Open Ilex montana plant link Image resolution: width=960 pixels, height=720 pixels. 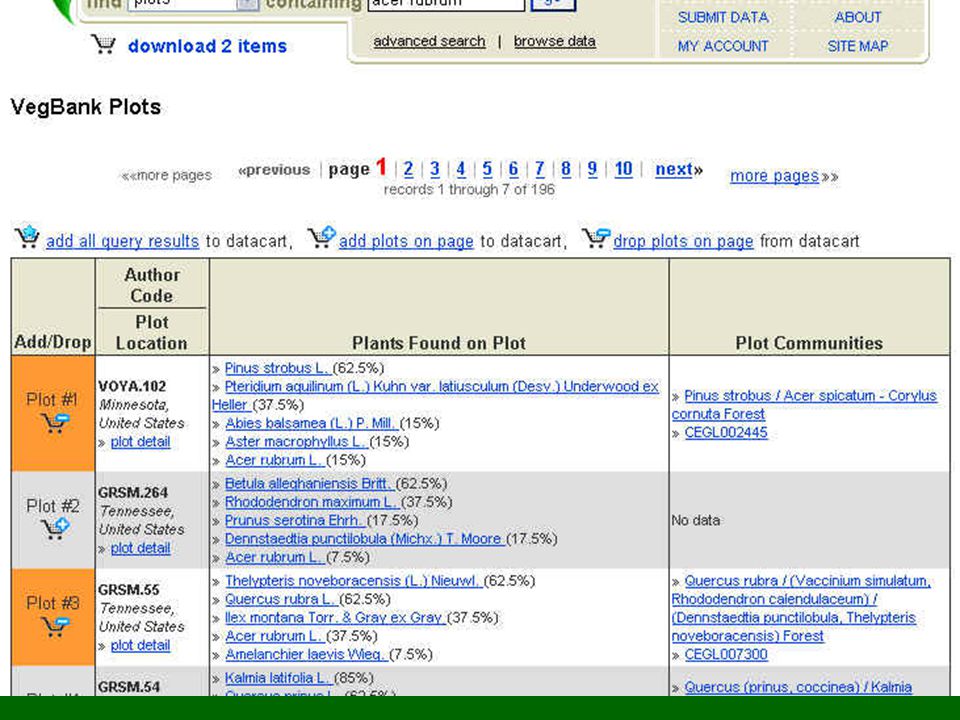[336, 617]
